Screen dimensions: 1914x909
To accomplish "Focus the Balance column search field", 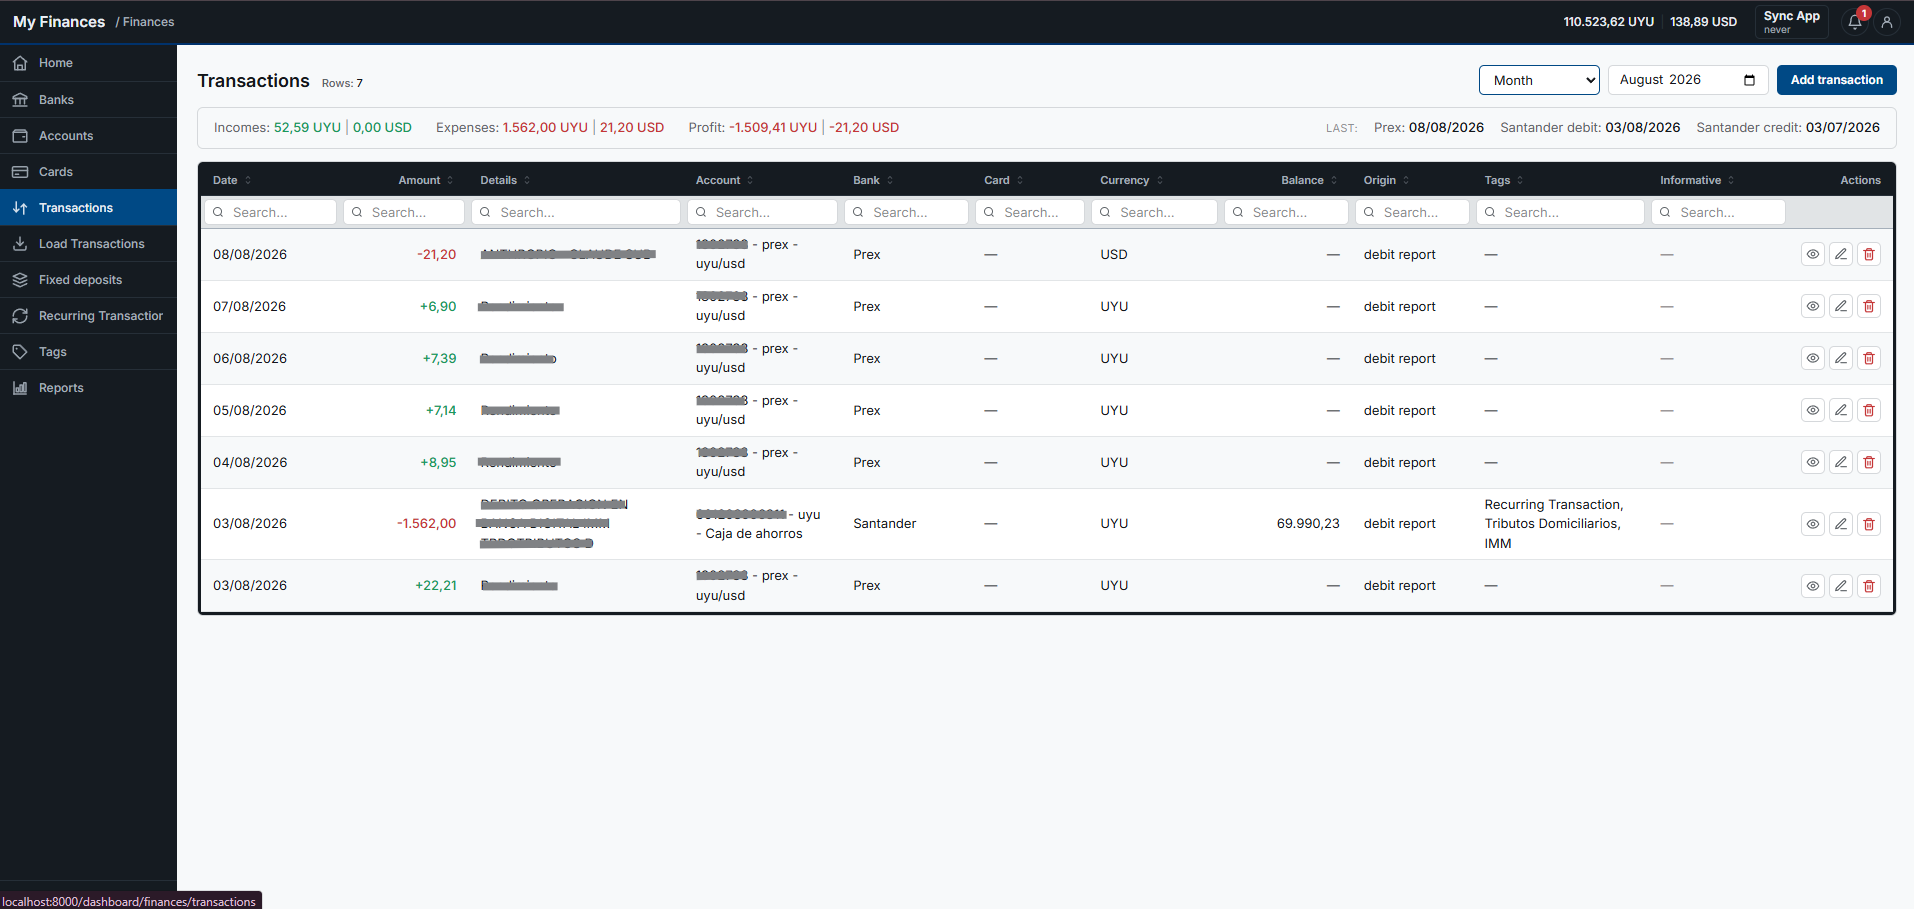I will 1286,212.
